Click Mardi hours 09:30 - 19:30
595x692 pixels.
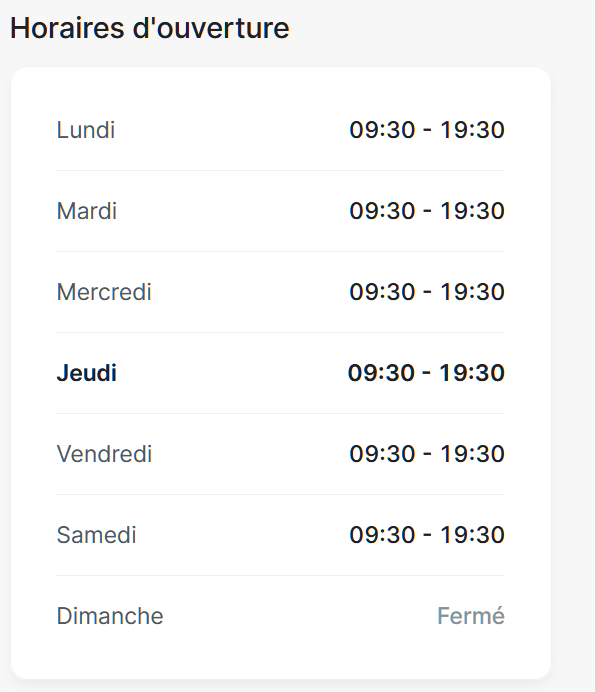[427, 211]
